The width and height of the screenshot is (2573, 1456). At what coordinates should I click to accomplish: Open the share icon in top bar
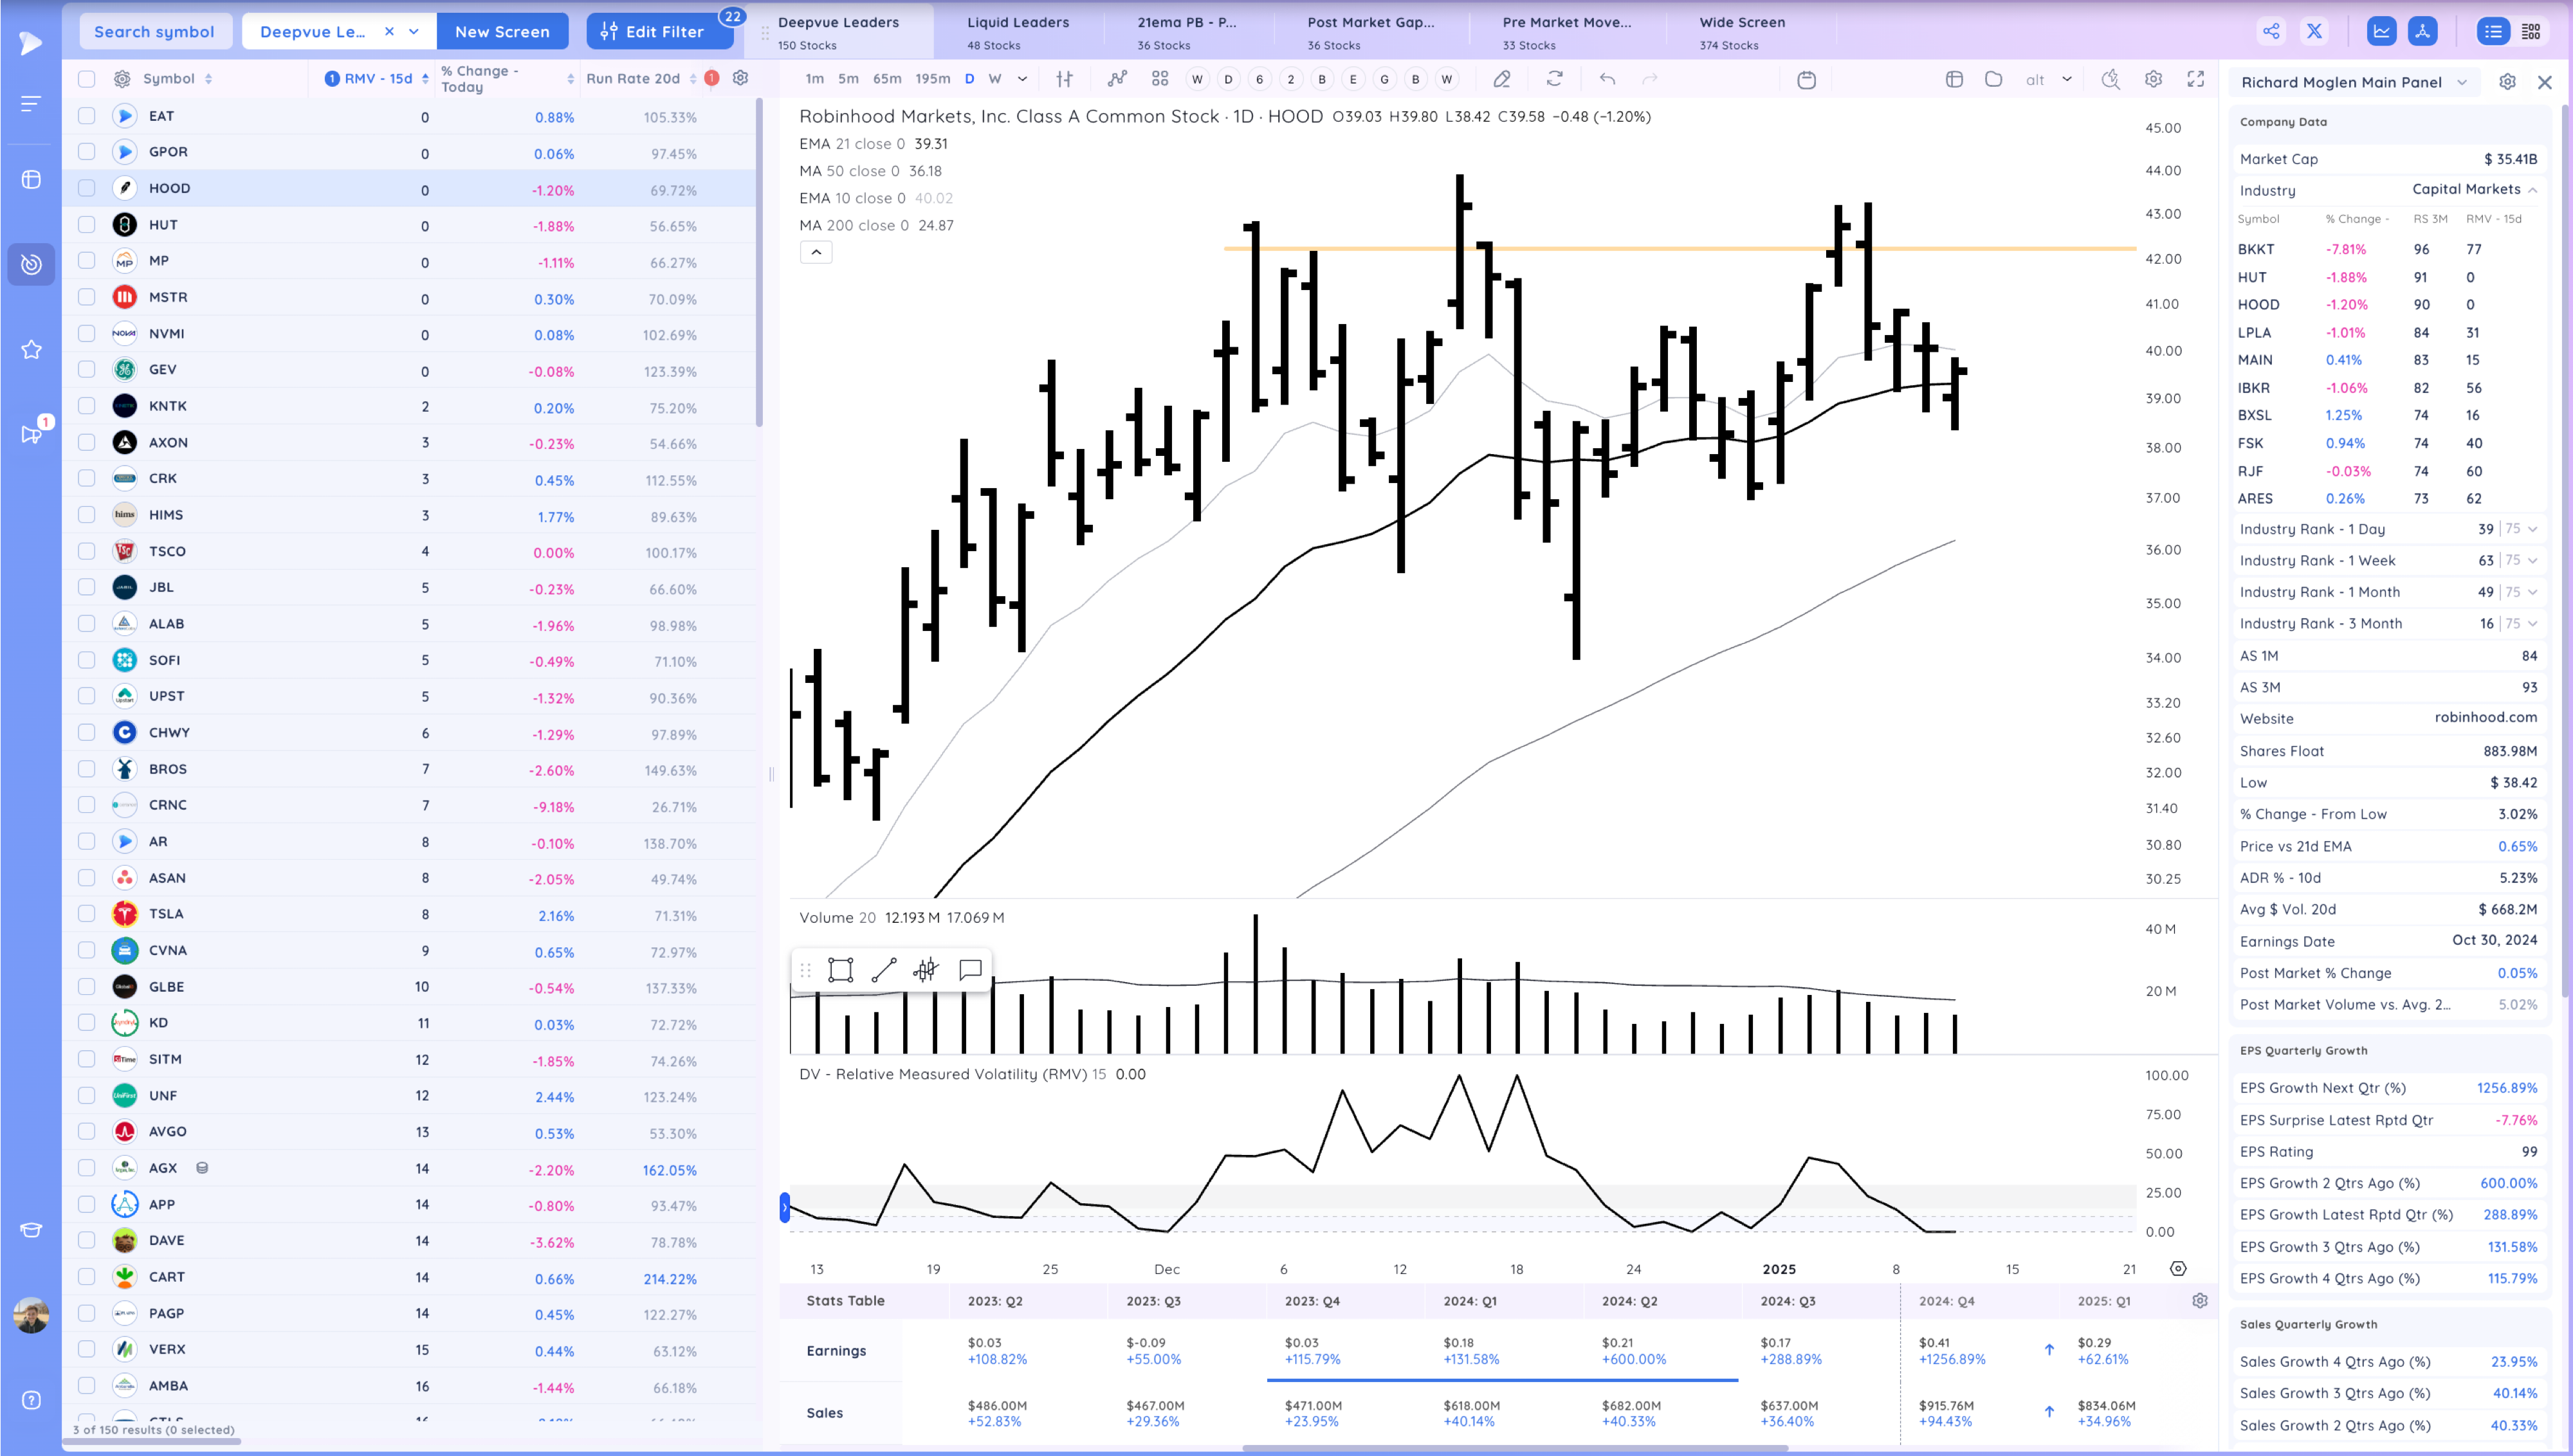[2271, 31]
